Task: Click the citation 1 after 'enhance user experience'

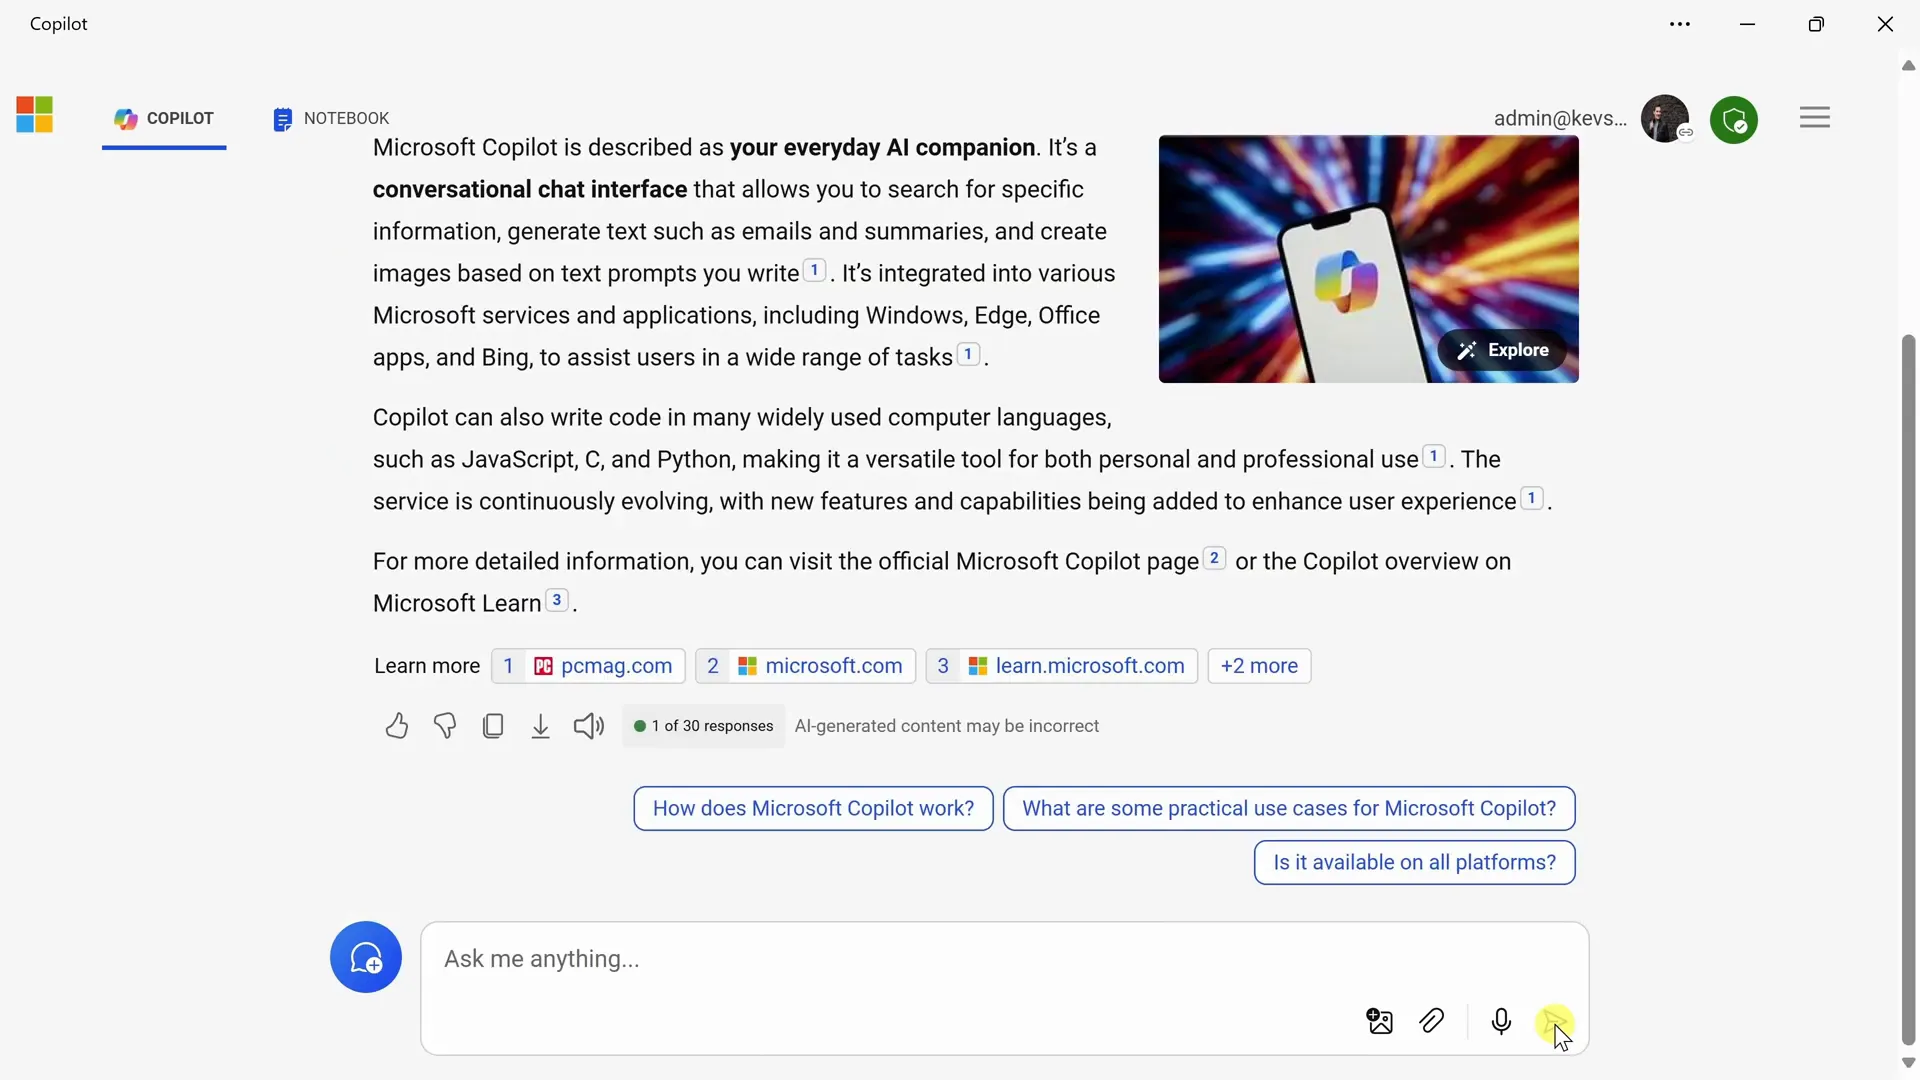Action: coord(1532,498)
